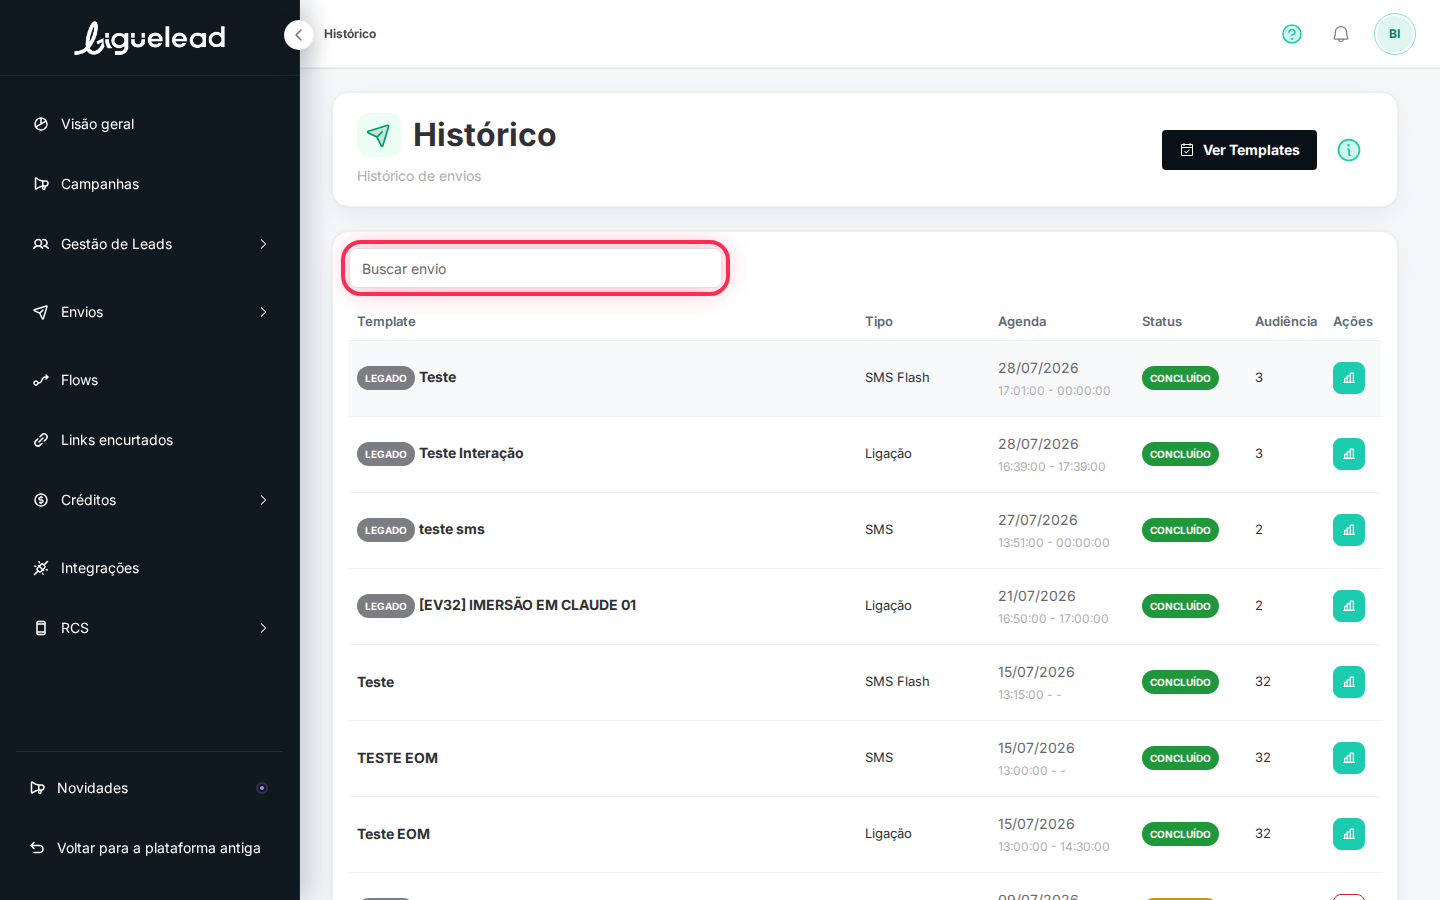Viewport: 1440px width, 900px height.
Task: Open the help question mark icon
Action: point(1292,34)
